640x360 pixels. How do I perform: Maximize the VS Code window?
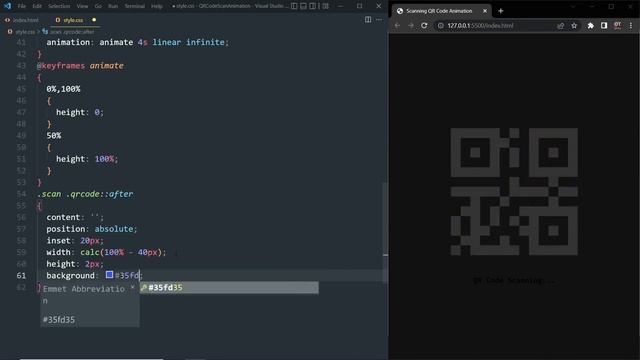click(359, 6)
